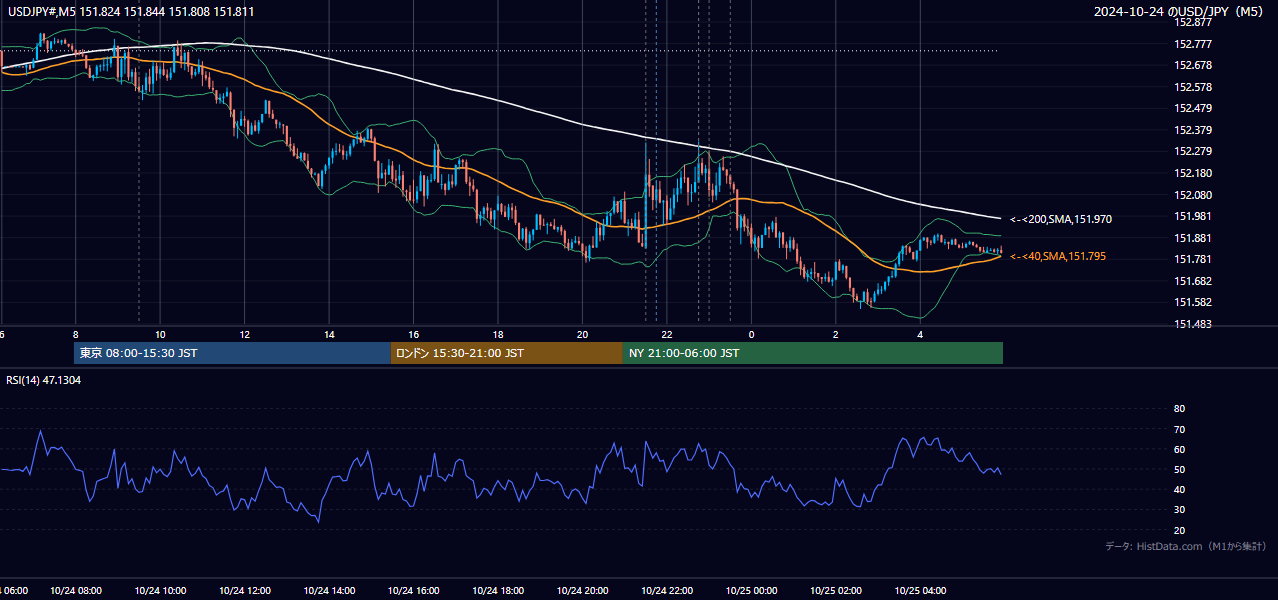Click price axis value 152.180
Viewport: 1278px width, 600px height.
tap(1194, 173)
